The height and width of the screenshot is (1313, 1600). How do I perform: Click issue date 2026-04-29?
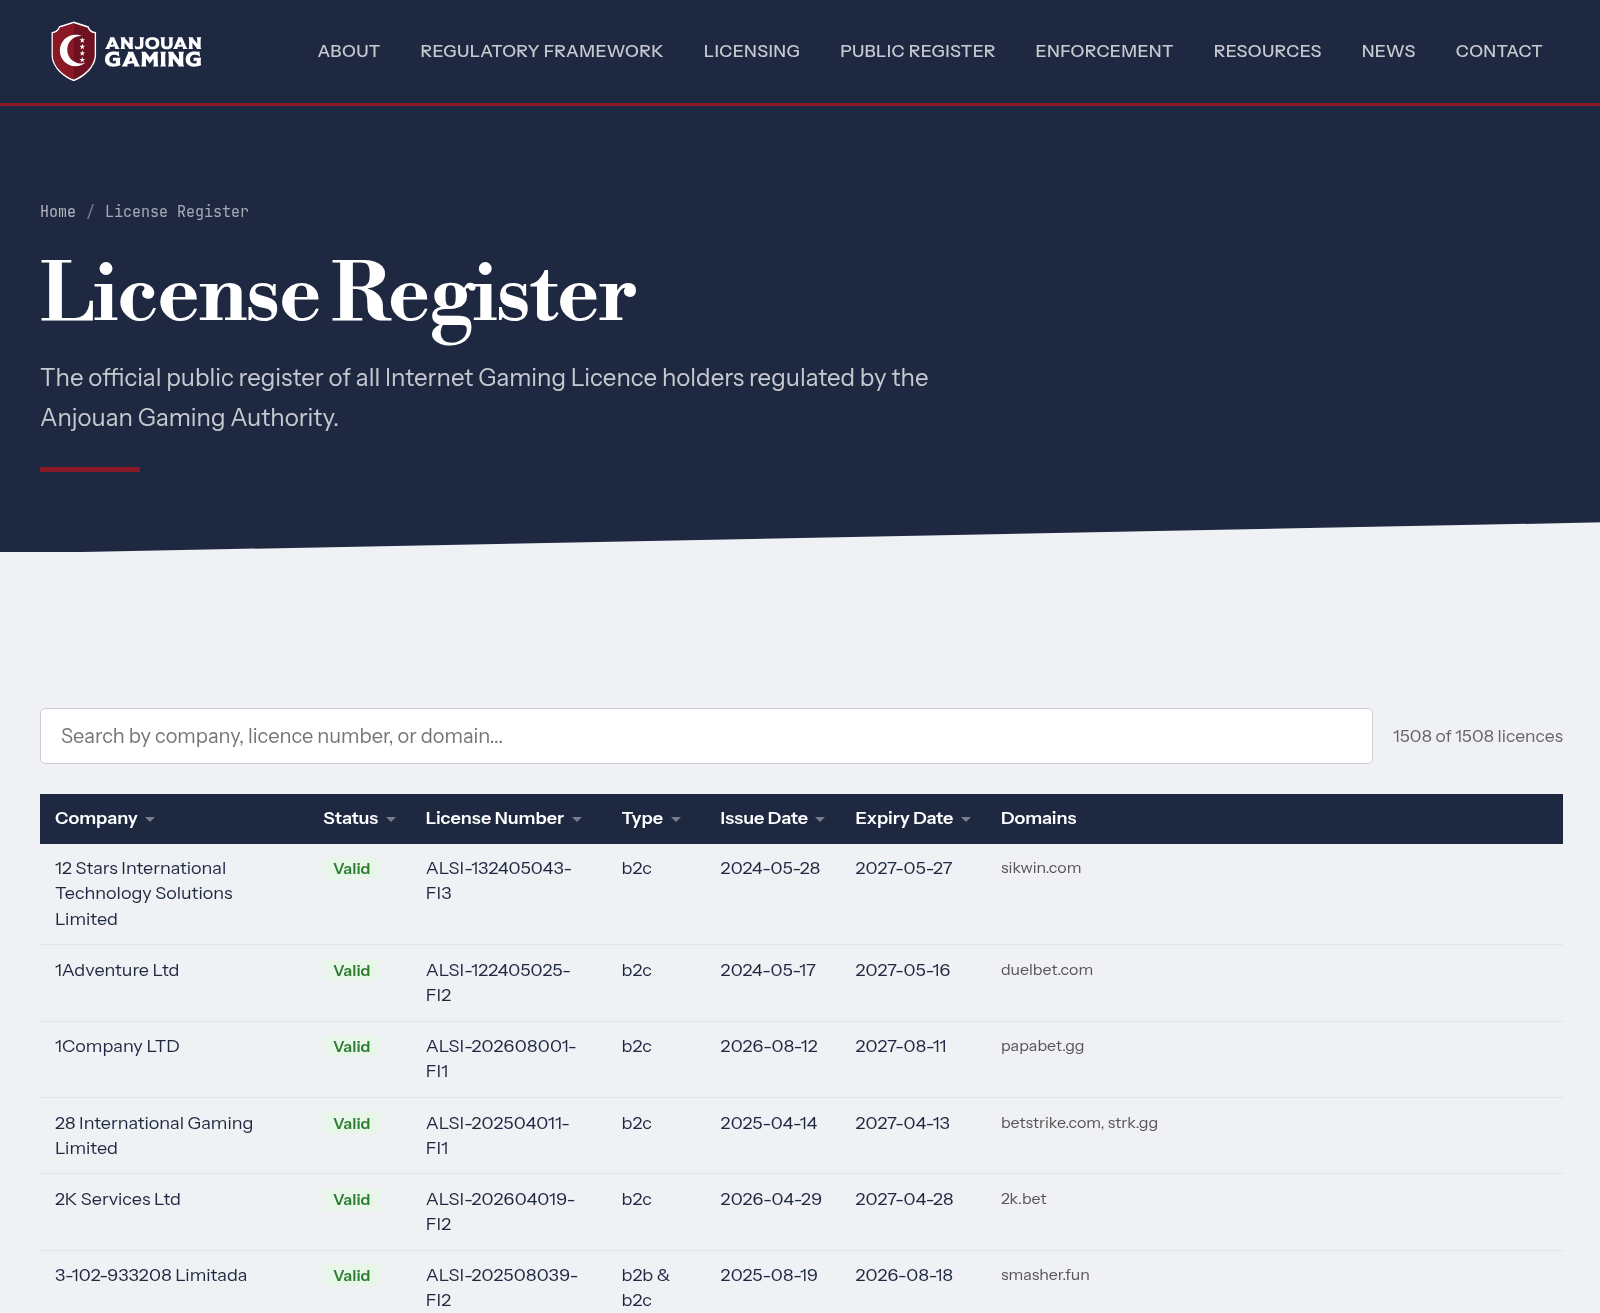[x=771, y=1199]
